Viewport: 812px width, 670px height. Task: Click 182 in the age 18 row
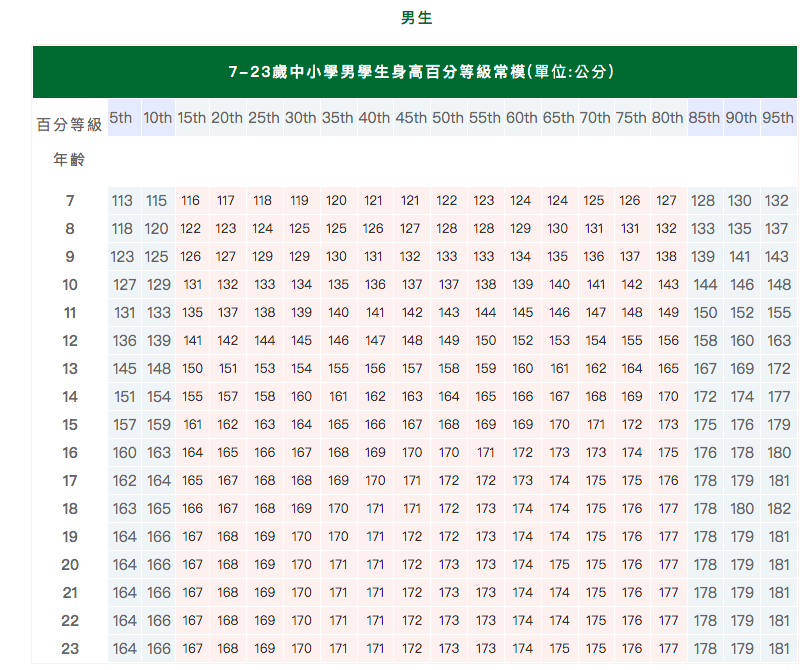coord(779,508)
